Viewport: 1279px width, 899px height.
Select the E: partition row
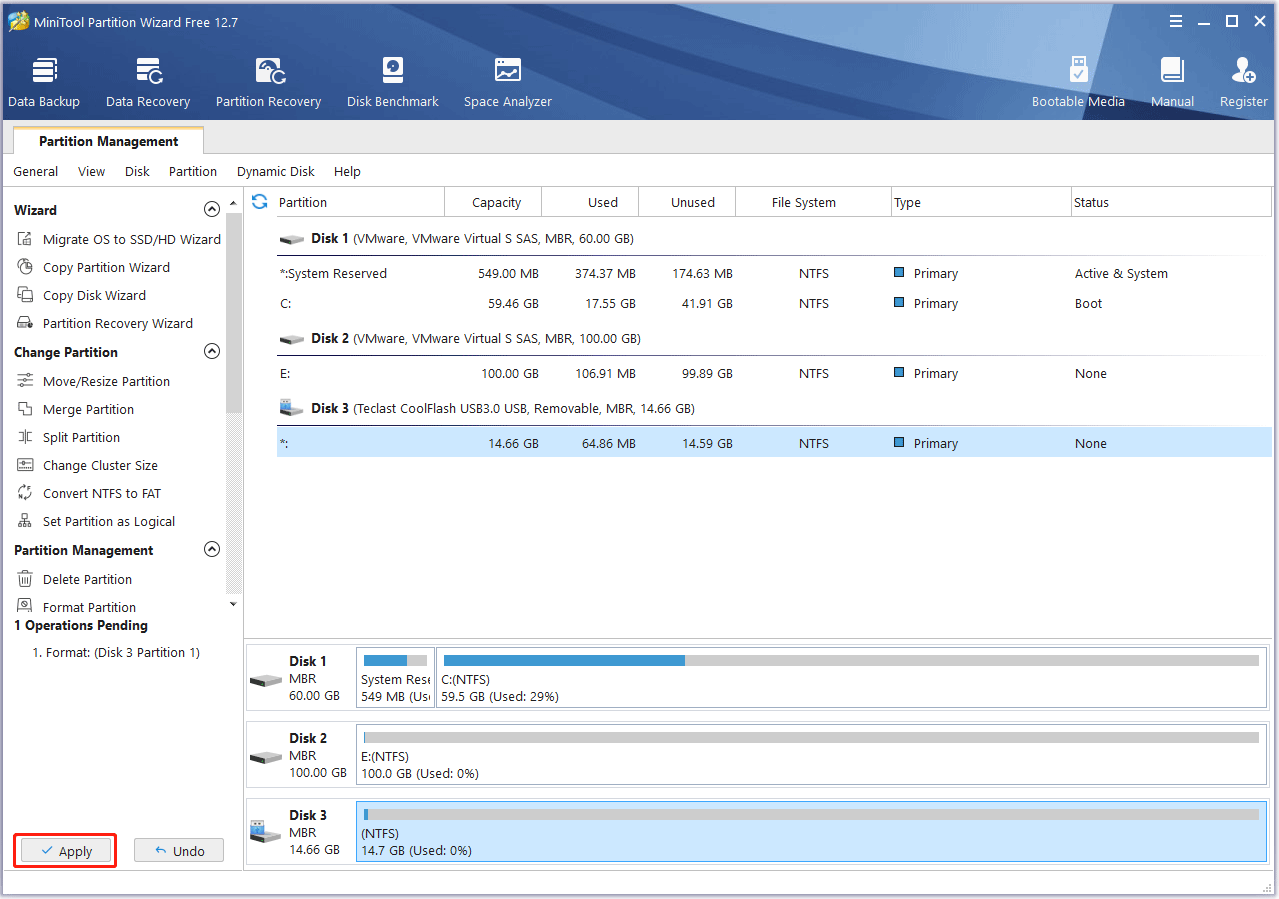click(774, 373)
